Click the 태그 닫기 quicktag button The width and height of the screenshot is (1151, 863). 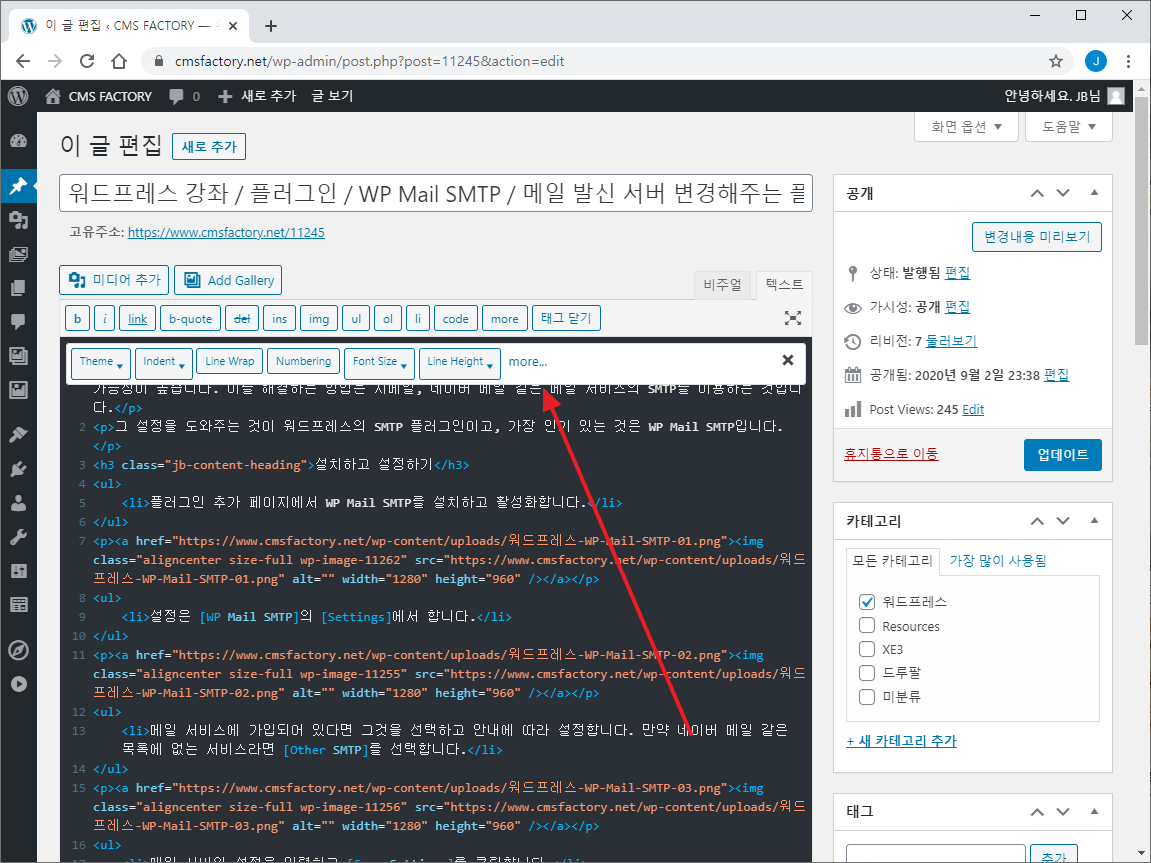pos(566,318)
